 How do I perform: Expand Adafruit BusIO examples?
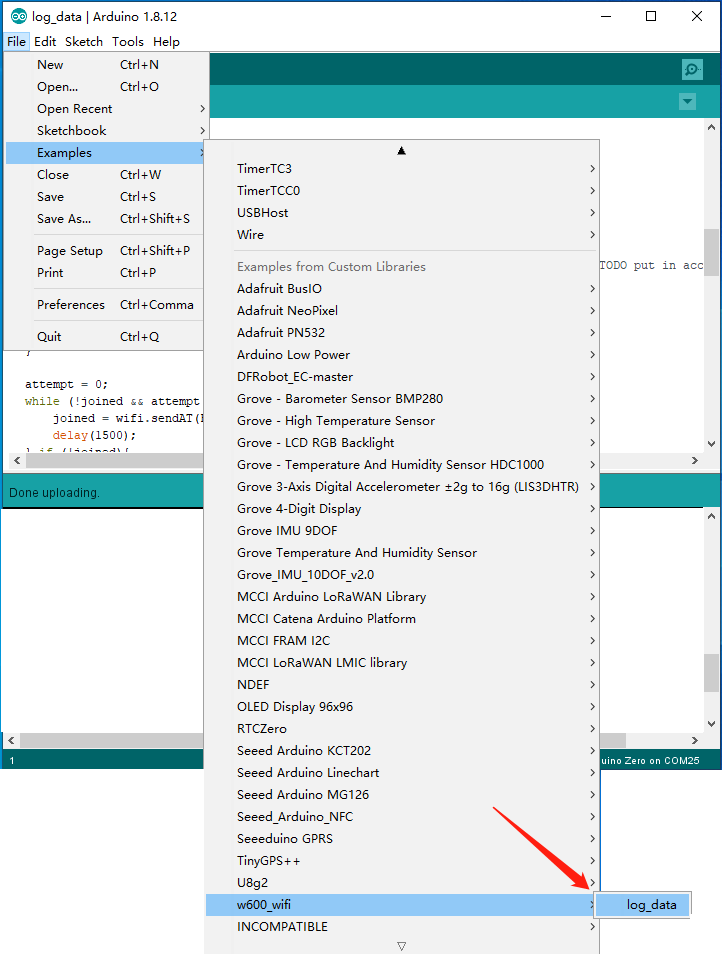402,288
